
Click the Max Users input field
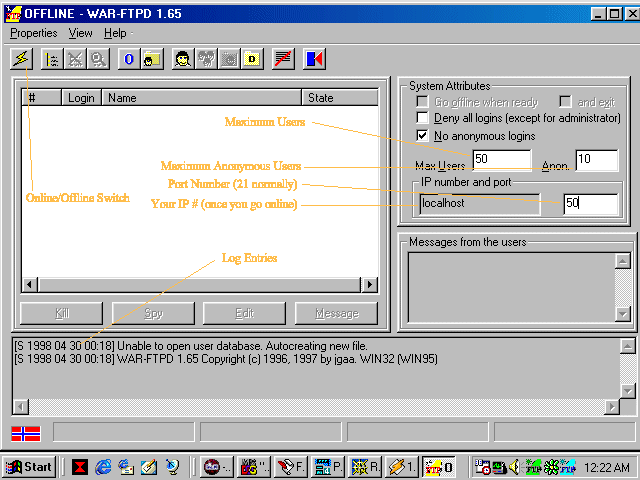[x=502, y=159]
